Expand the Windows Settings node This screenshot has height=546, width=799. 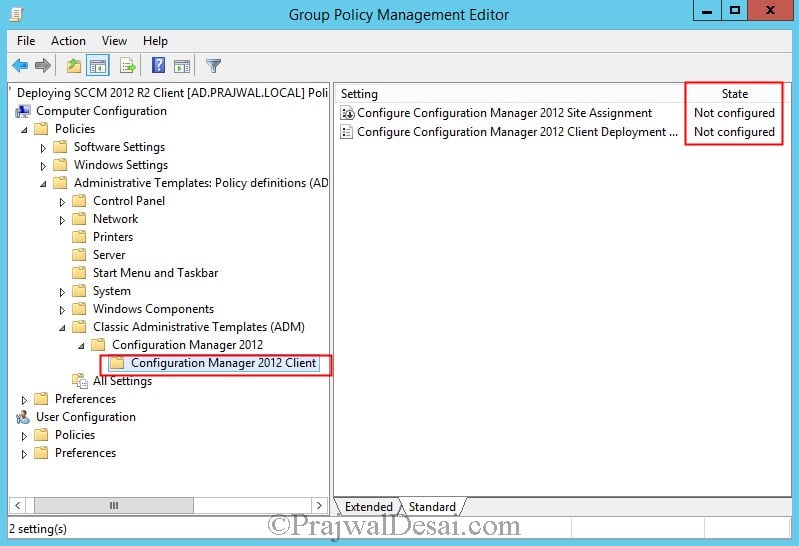[x=43, y=166]
